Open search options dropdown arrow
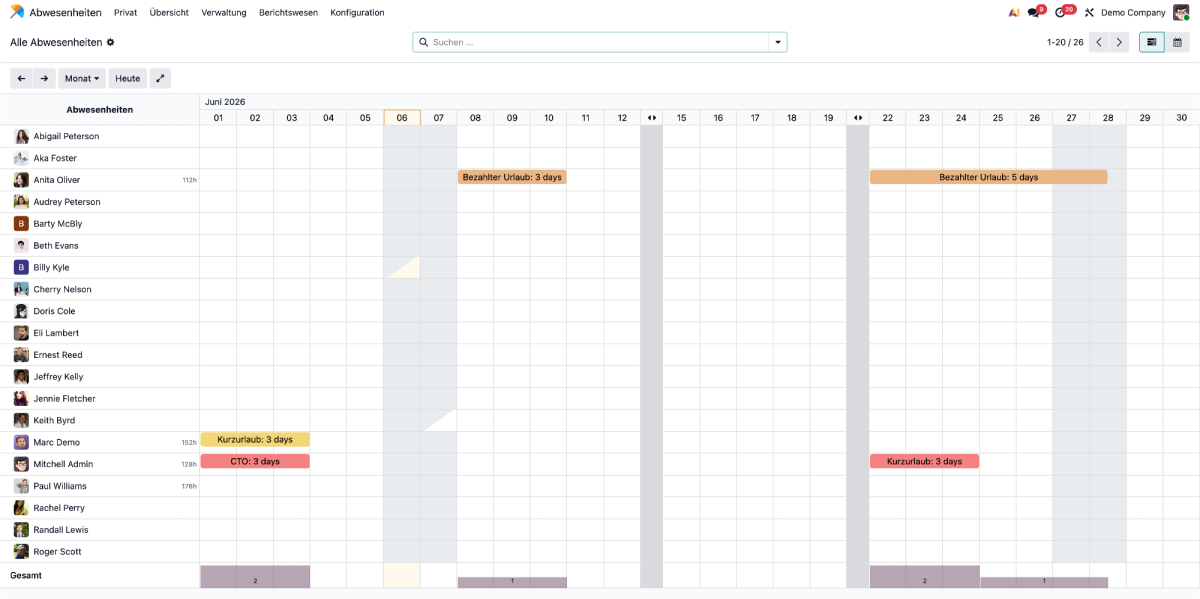The height and width of the screenshot is (599, 1200). (778, 42)
